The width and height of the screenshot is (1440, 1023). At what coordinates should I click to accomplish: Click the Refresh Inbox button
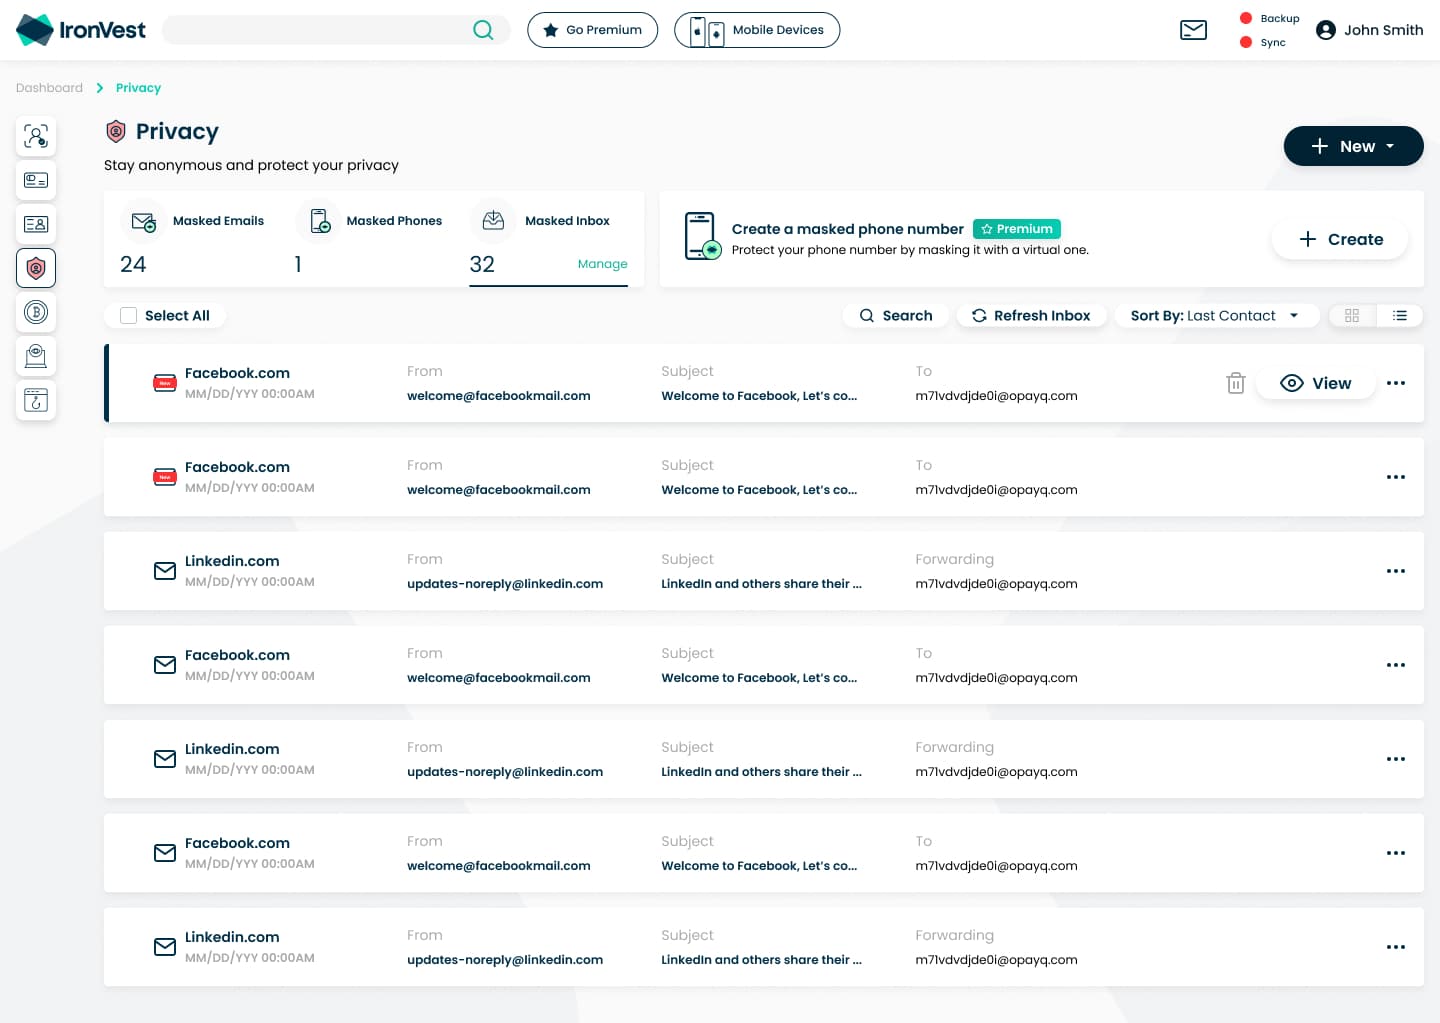pyautogui.click(x=1031, y=315)
